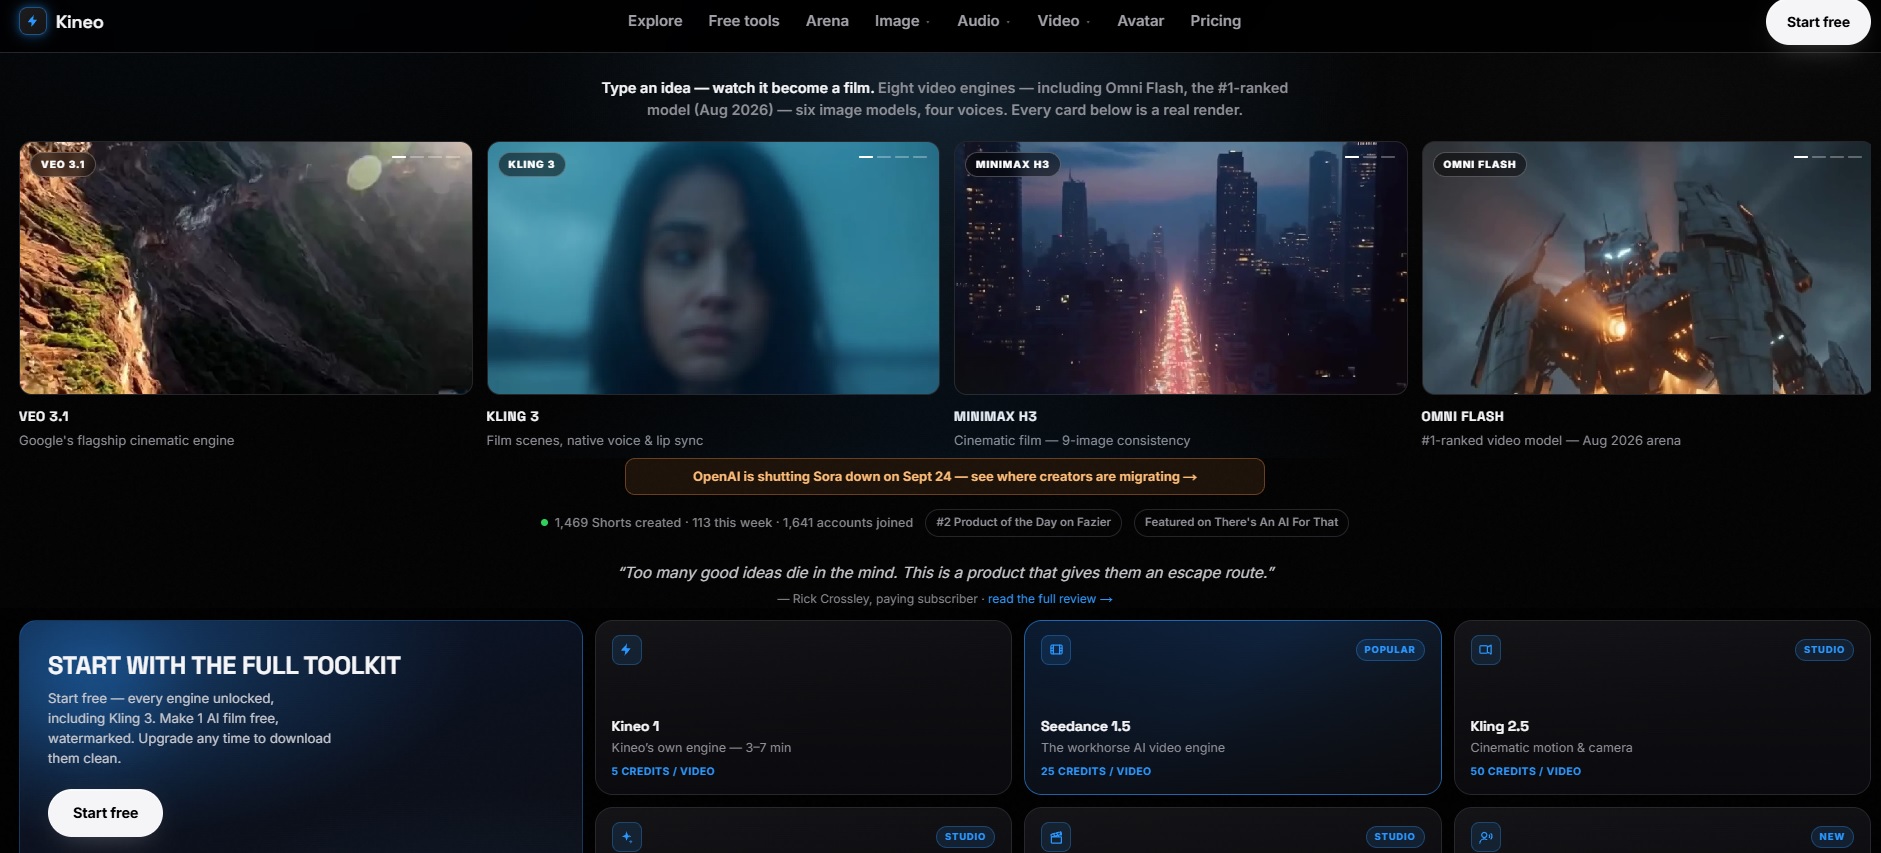Click the KLING 3 badge on thumbnail
The height and width of the screenshot is (853, 1881).
tap(531, 164)
